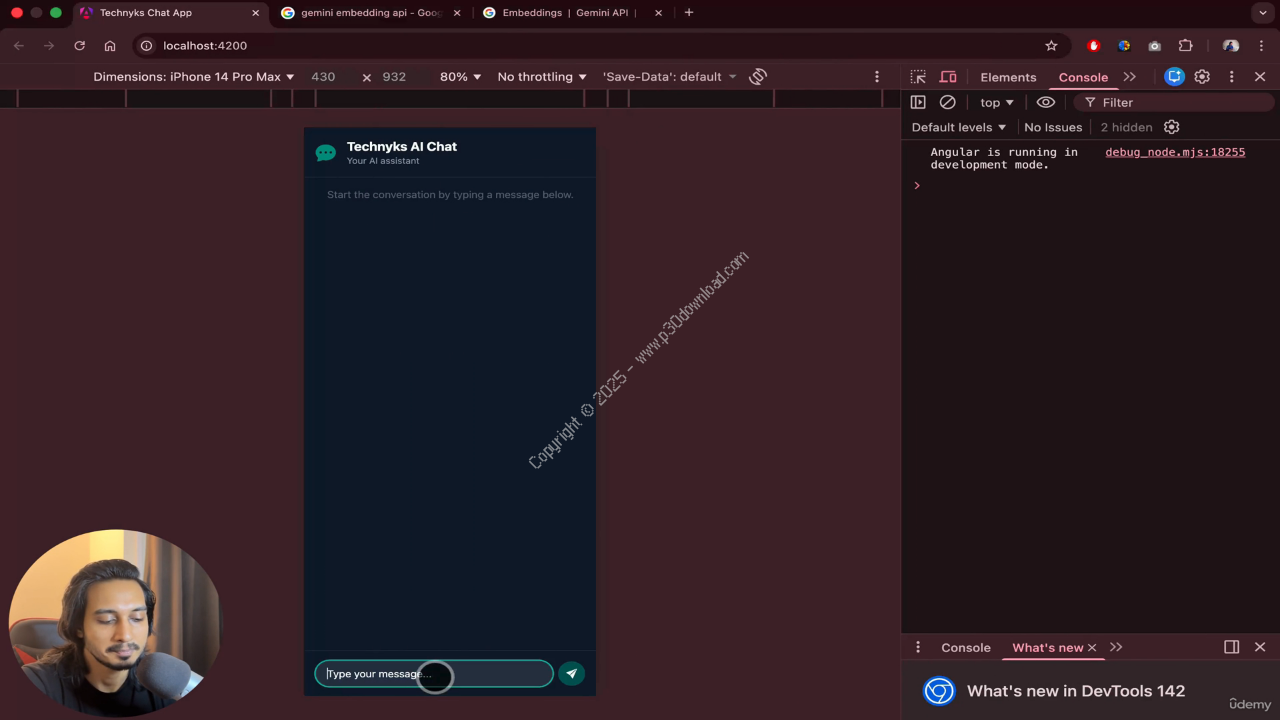Viewport: 1280px width, 720px height.
Task: Open the Dimensions iPhone 14 Pro Max dropdown
Action: tap(193, 77)
